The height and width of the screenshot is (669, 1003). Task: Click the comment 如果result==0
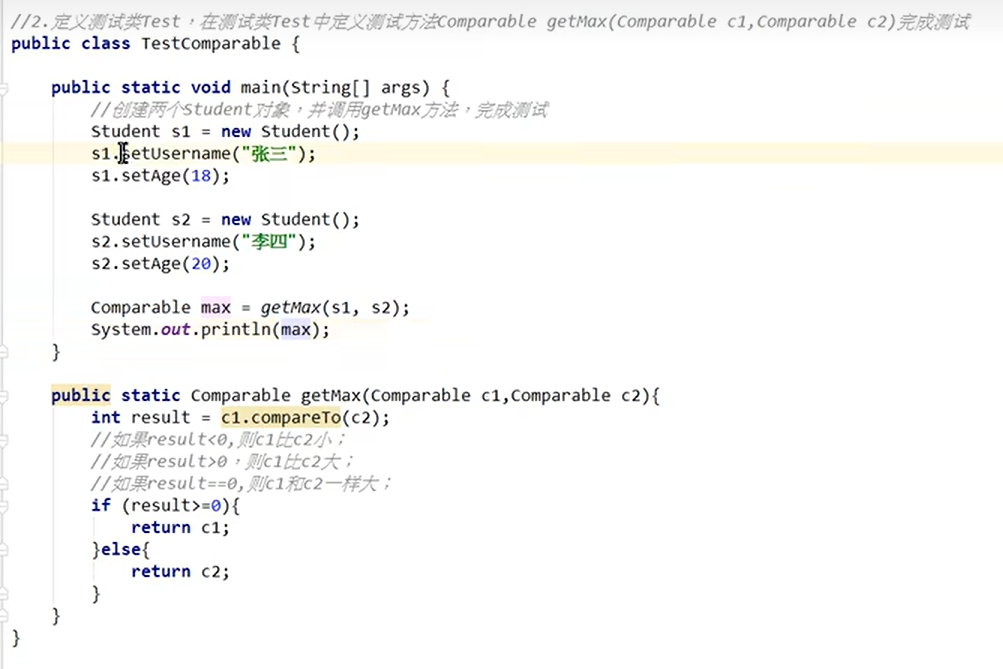[241, 484]
